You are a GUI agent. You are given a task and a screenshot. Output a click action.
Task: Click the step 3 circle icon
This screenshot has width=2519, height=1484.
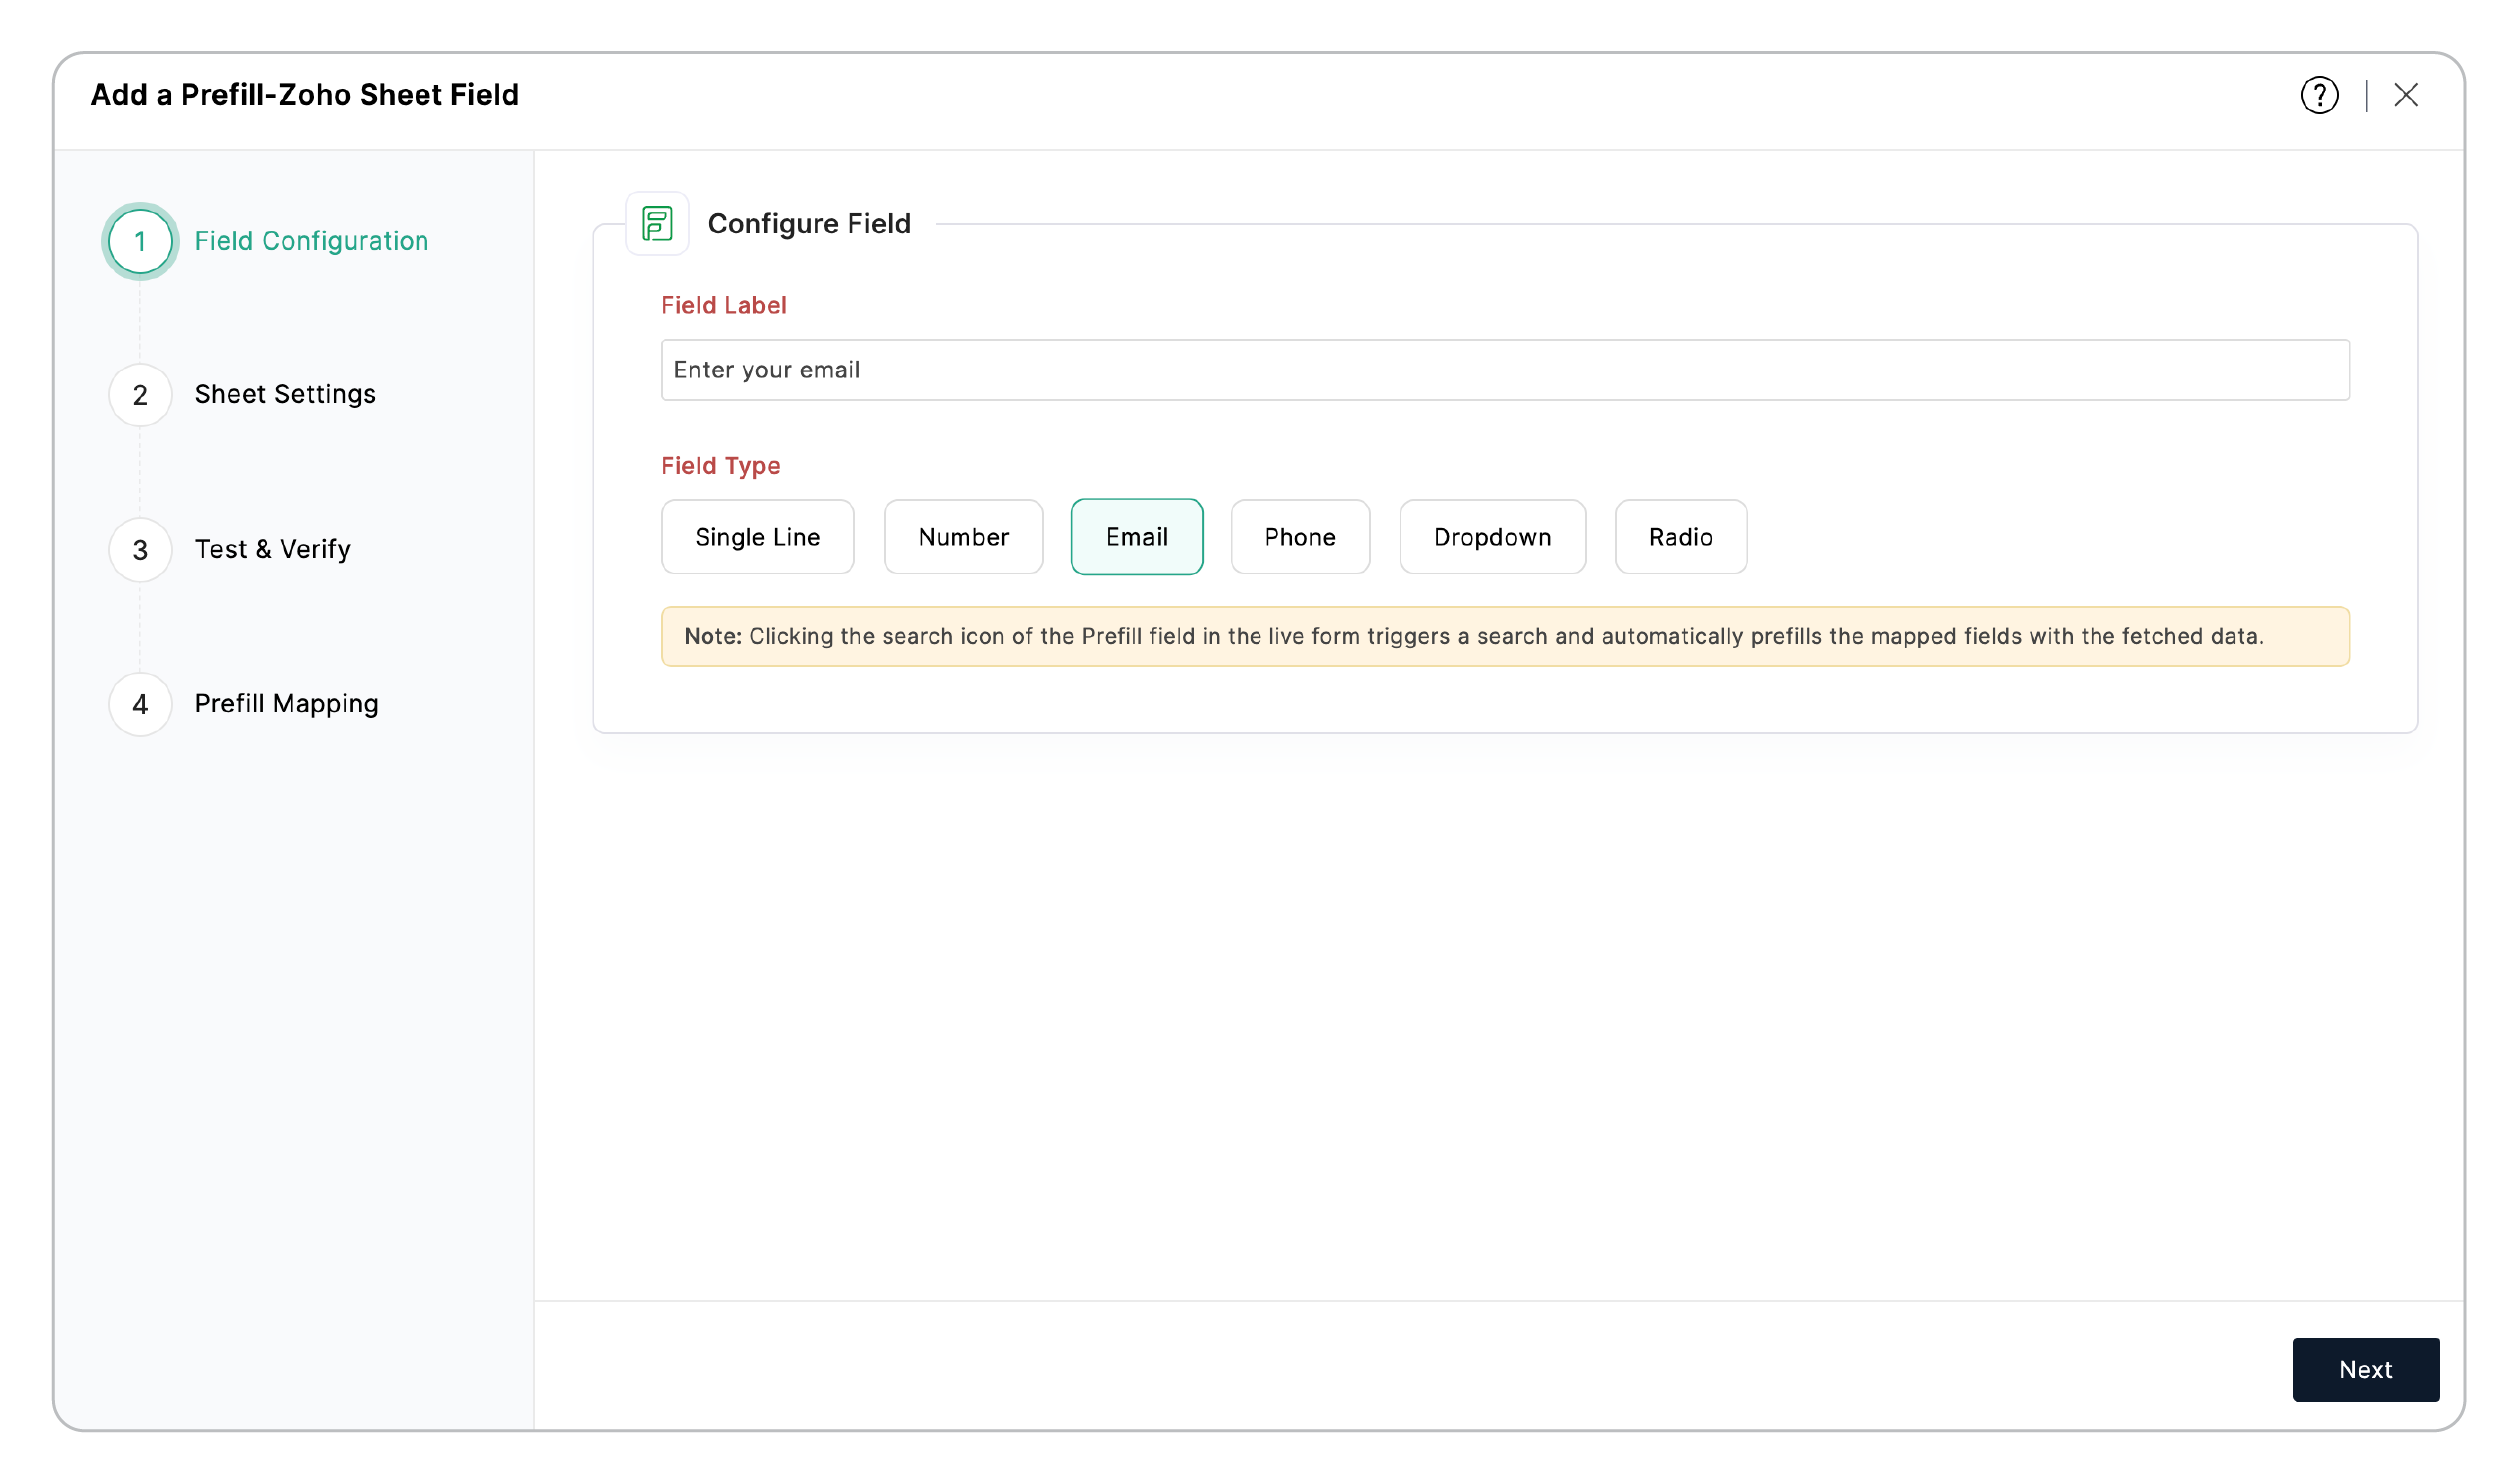(140, 550)
